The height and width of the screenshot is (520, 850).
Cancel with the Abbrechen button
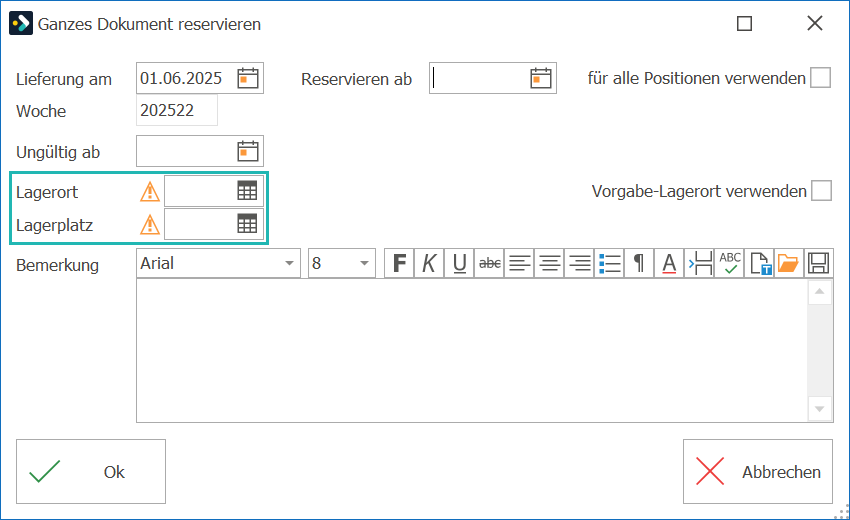757,471
